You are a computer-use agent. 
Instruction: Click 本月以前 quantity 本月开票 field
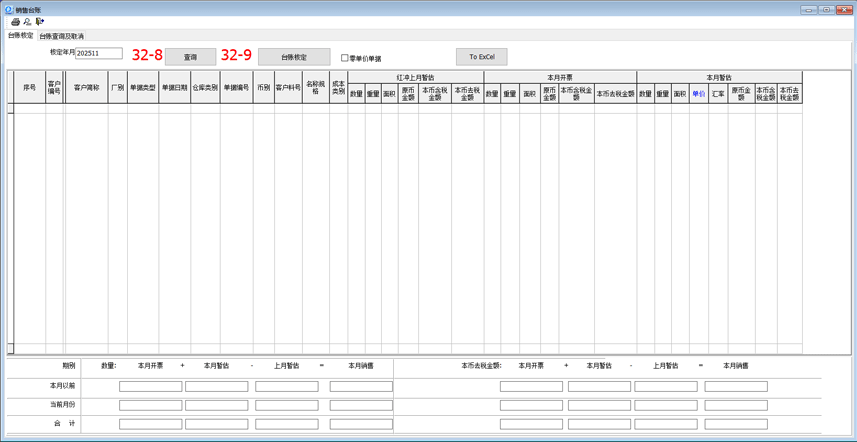(150, 386)
